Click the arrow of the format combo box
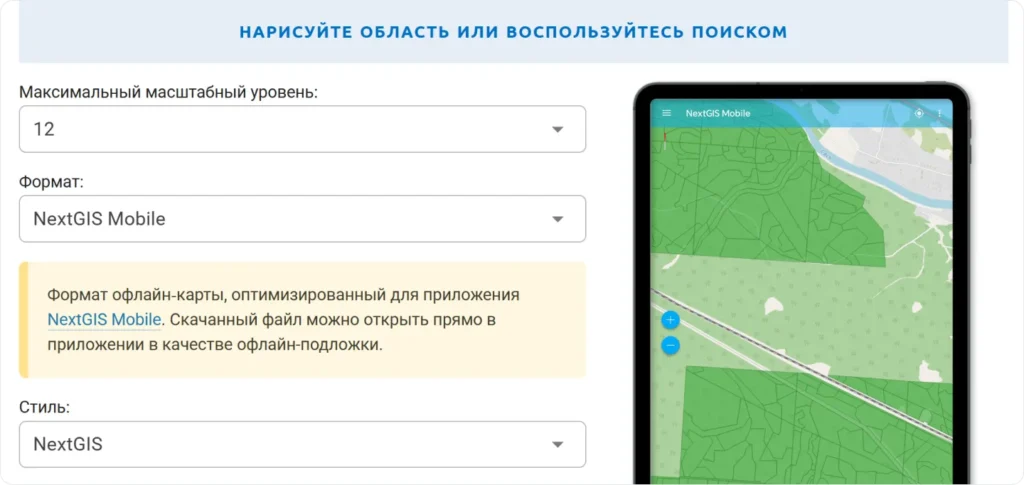This screenshot has height=485, width=1024. point(557,219)
